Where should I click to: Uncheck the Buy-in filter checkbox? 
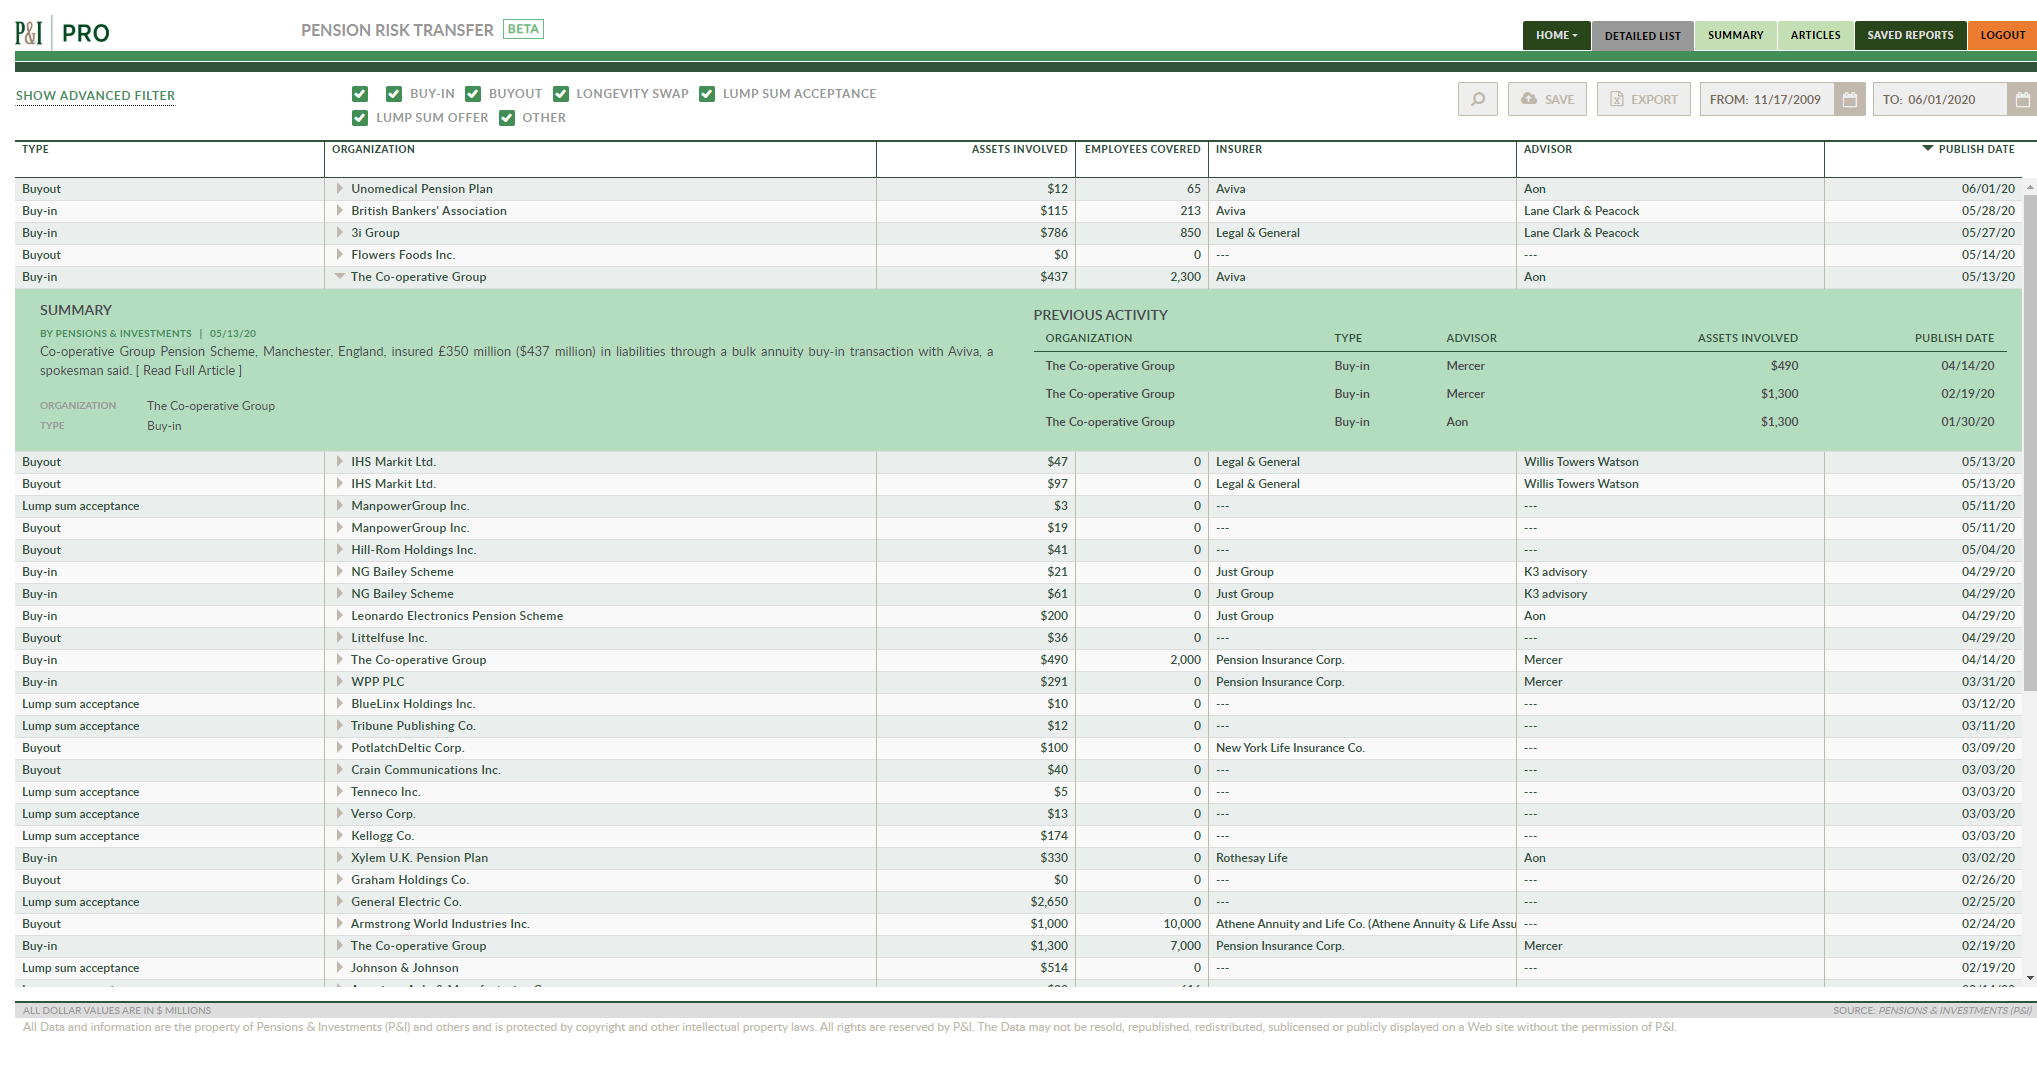coord(394,94)
